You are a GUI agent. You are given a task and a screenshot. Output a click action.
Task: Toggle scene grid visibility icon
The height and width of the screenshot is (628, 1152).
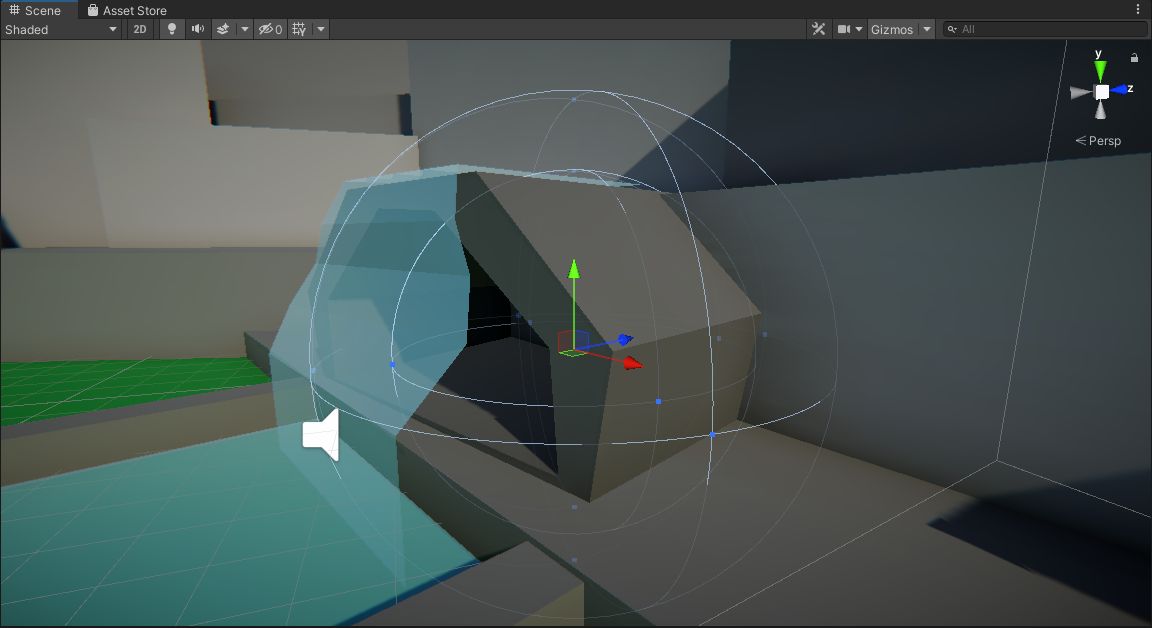(299, 29)
